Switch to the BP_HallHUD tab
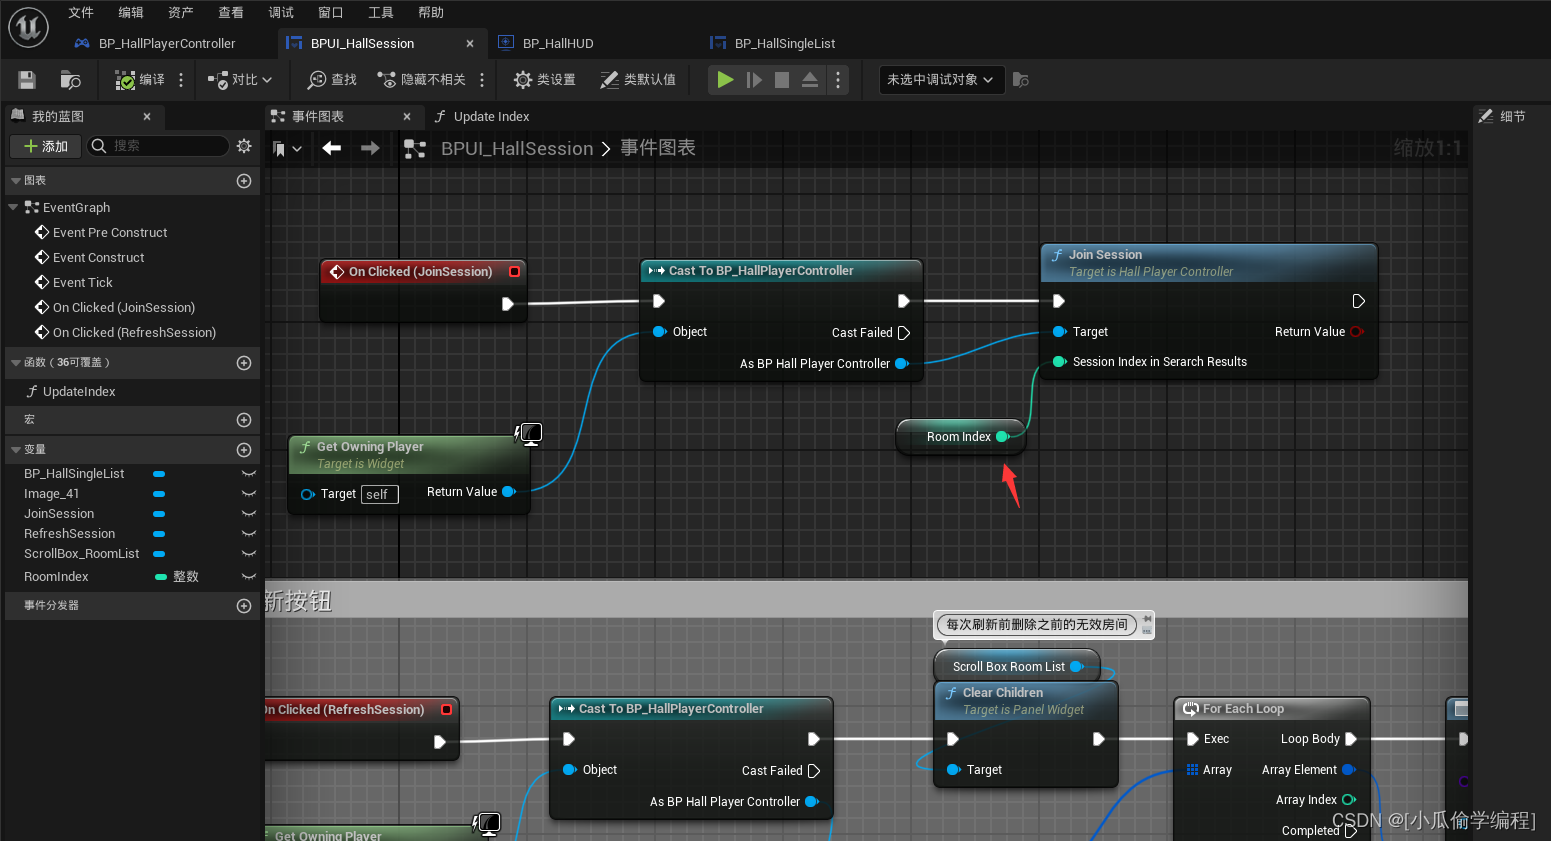Image resolution: width=1551 pixels, height=841 pixels. coord(557,44)
